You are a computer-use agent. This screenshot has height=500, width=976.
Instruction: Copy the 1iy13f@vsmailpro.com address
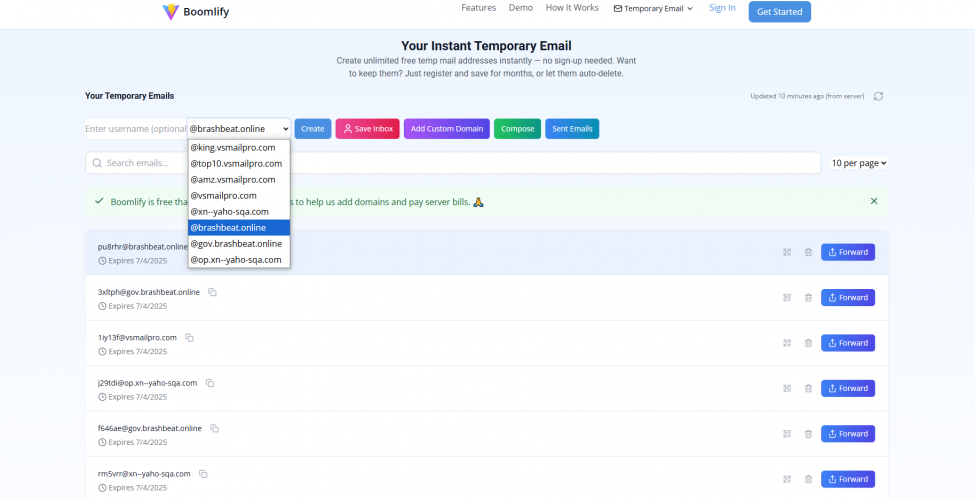click(x=189, y=338)
